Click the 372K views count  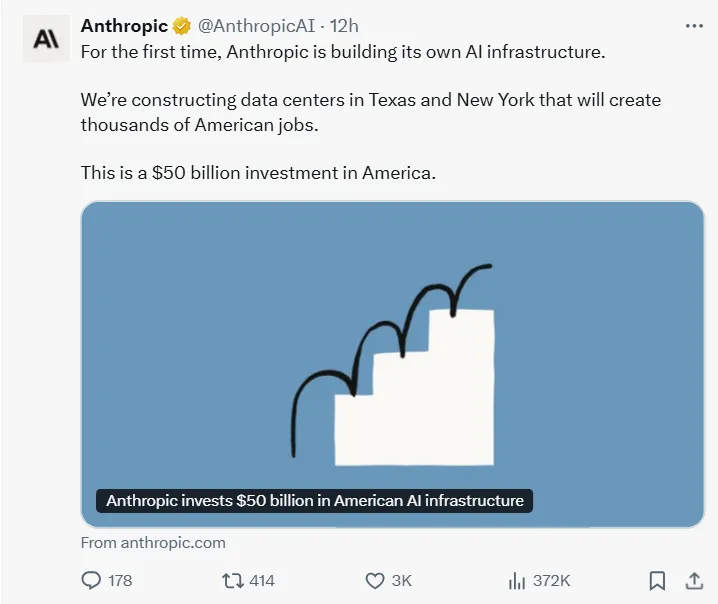pos(551,580)
